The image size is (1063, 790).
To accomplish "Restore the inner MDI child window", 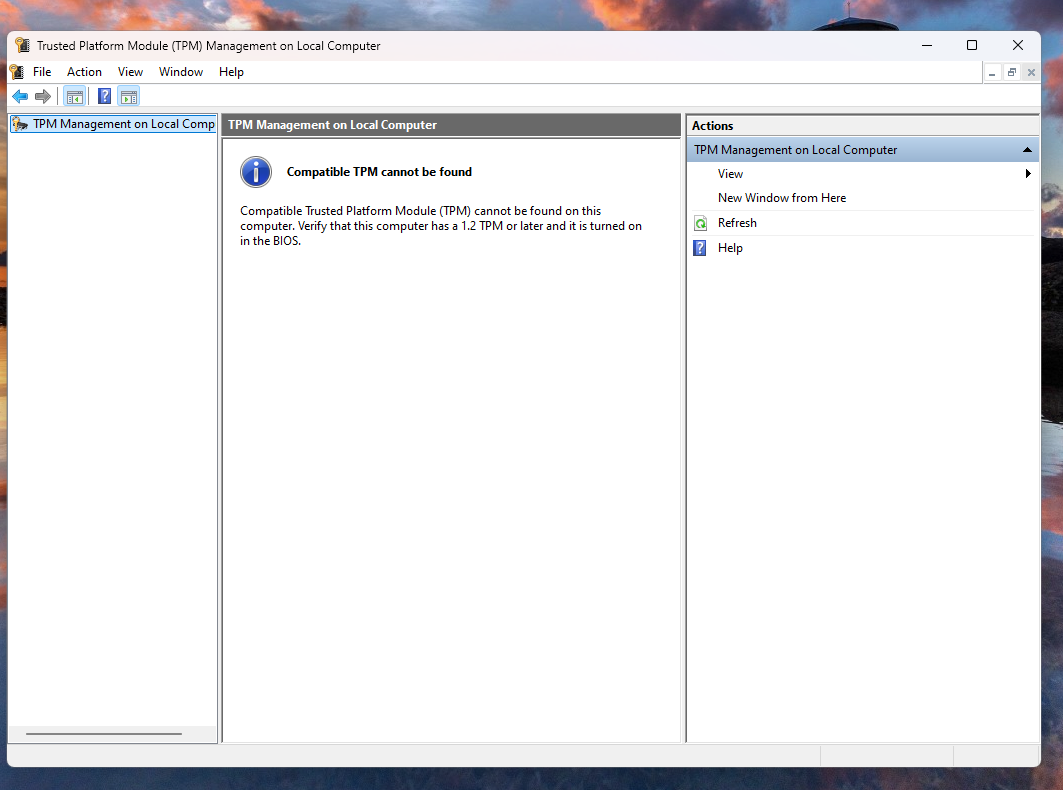I will pyautogui.click(x=1011, y=73).
